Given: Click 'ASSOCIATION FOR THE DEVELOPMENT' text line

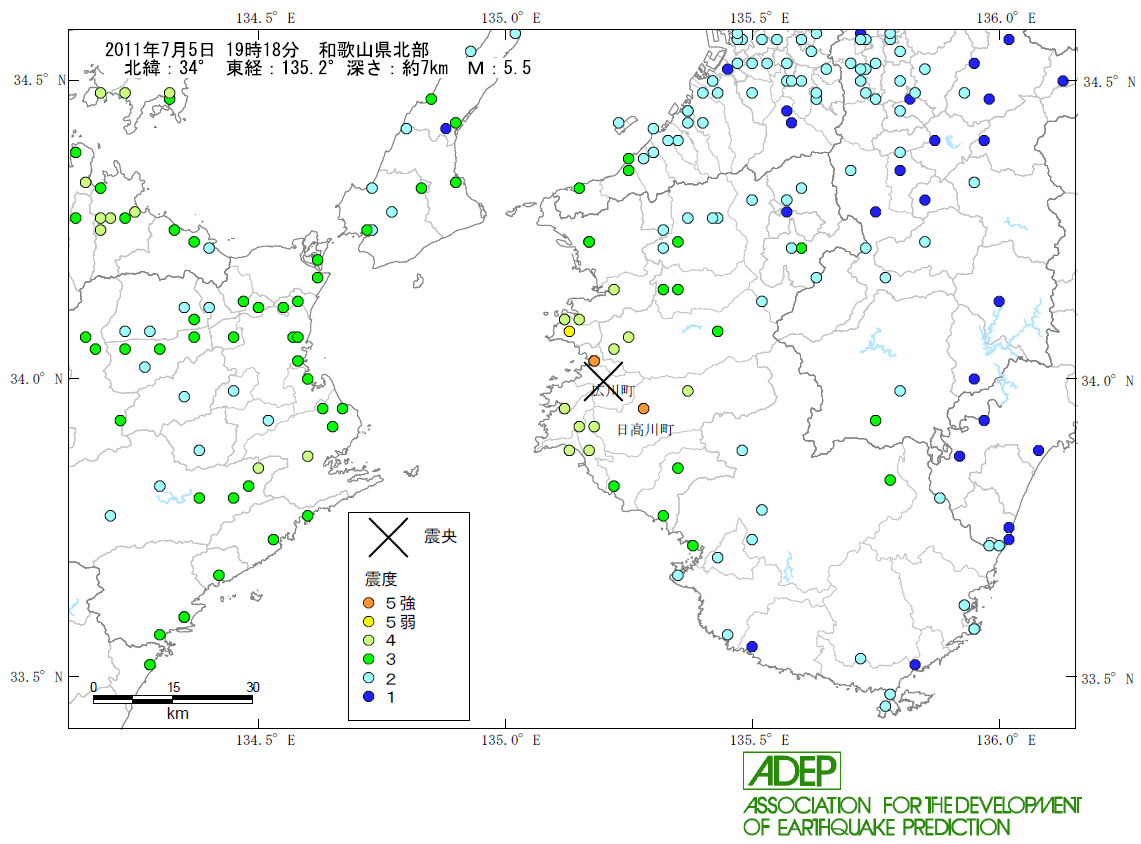Looking at the screenshot, I should click(913, 805).
